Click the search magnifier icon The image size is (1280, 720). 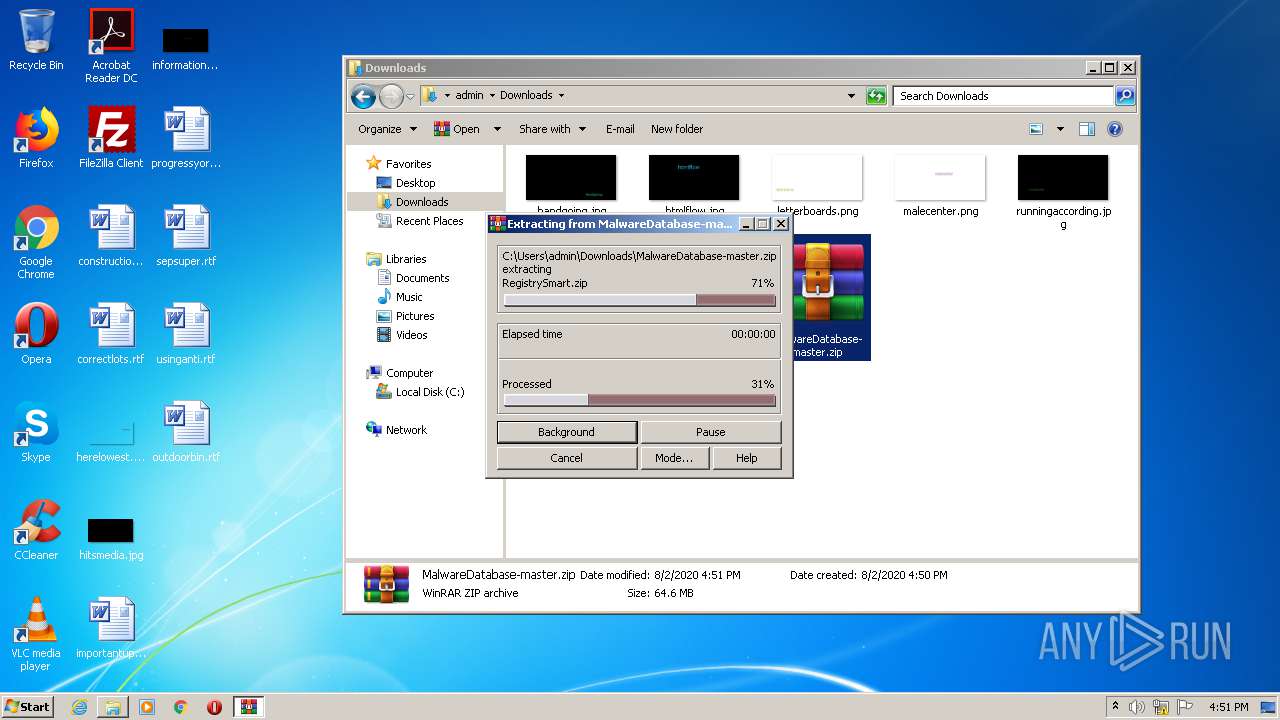[x=1125, y=96]
